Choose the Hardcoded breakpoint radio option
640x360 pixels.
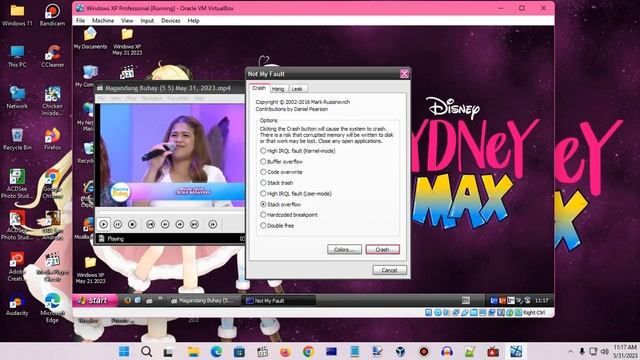click(289, 215)
